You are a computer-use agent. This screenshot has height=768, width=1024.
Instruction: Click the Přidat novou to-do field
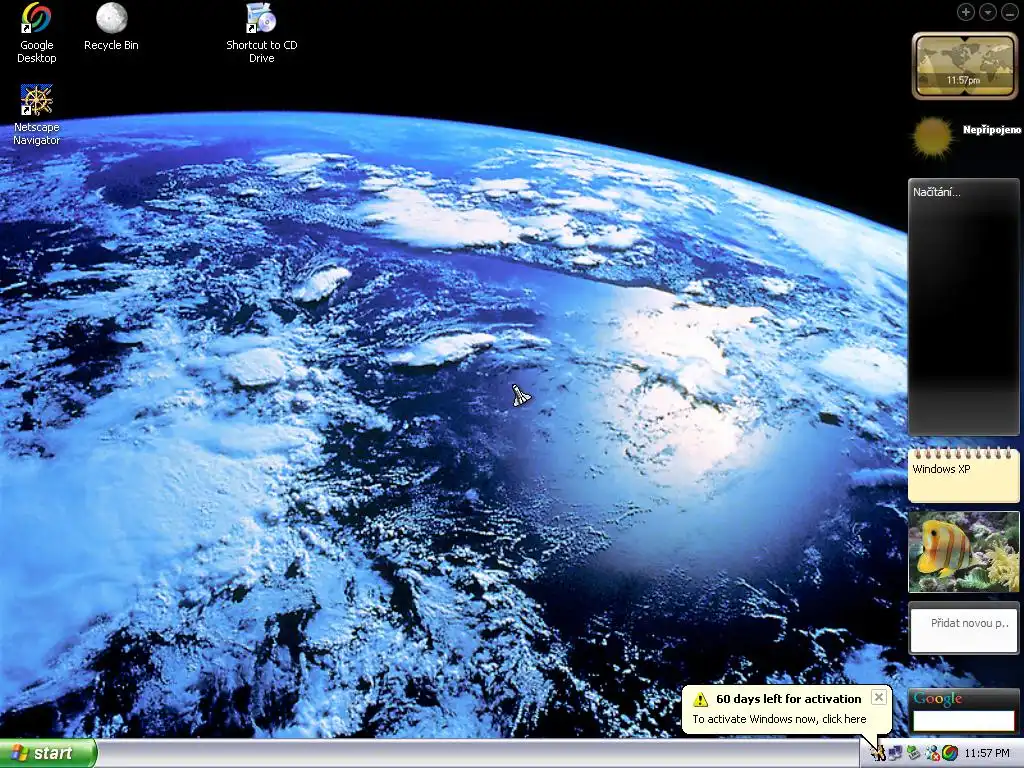(x=964, y=630)
